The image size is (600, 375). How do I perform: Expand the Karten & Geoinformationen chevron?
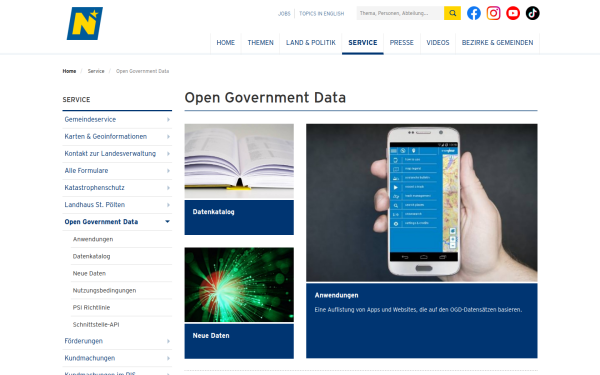pos(168,137)
